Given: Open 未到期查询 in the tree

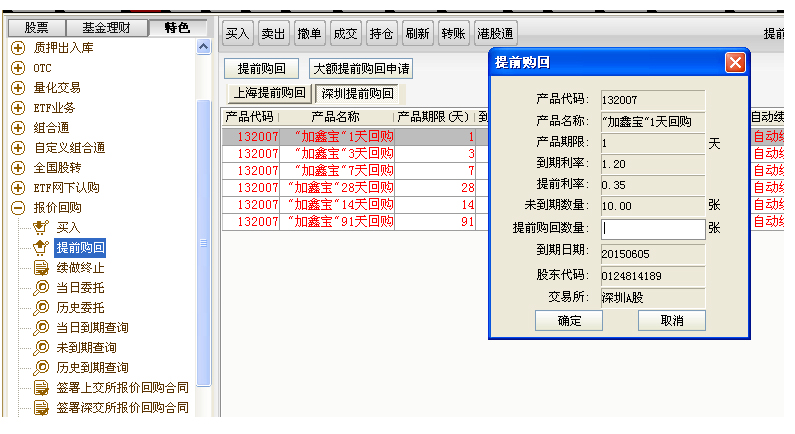Looking at the screenshot, I should [86, 348].
